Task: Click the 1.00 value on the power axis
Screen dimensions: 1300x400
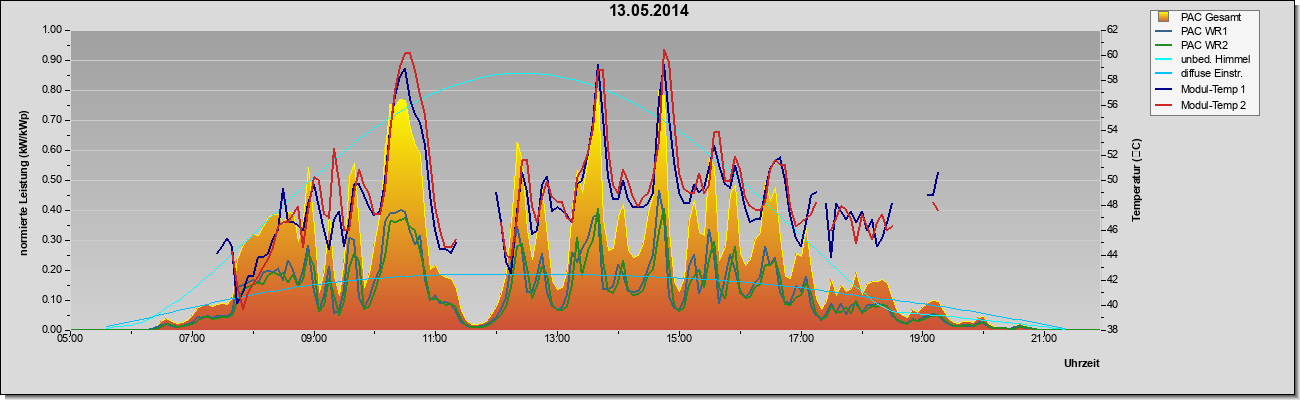Action: (51, 30)
